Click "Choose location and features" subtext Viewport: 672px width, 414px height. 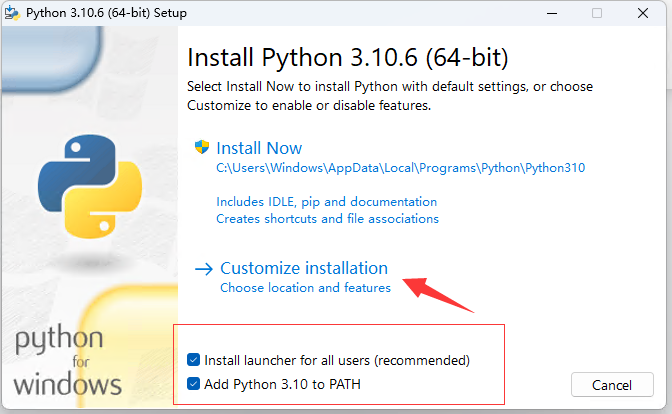click(305, 288)
